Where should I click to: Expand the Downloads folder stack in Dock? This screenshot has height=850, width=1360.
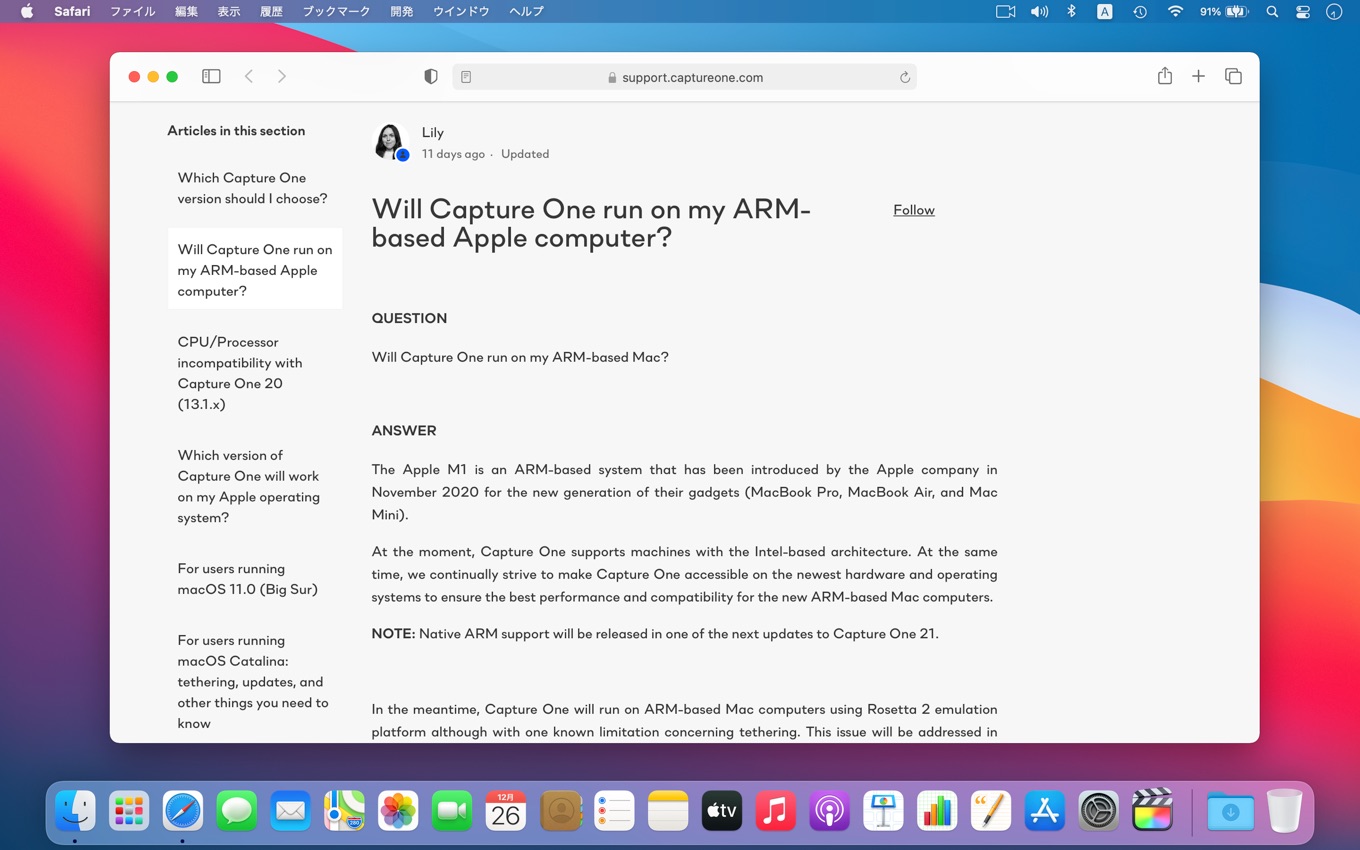1230,811
